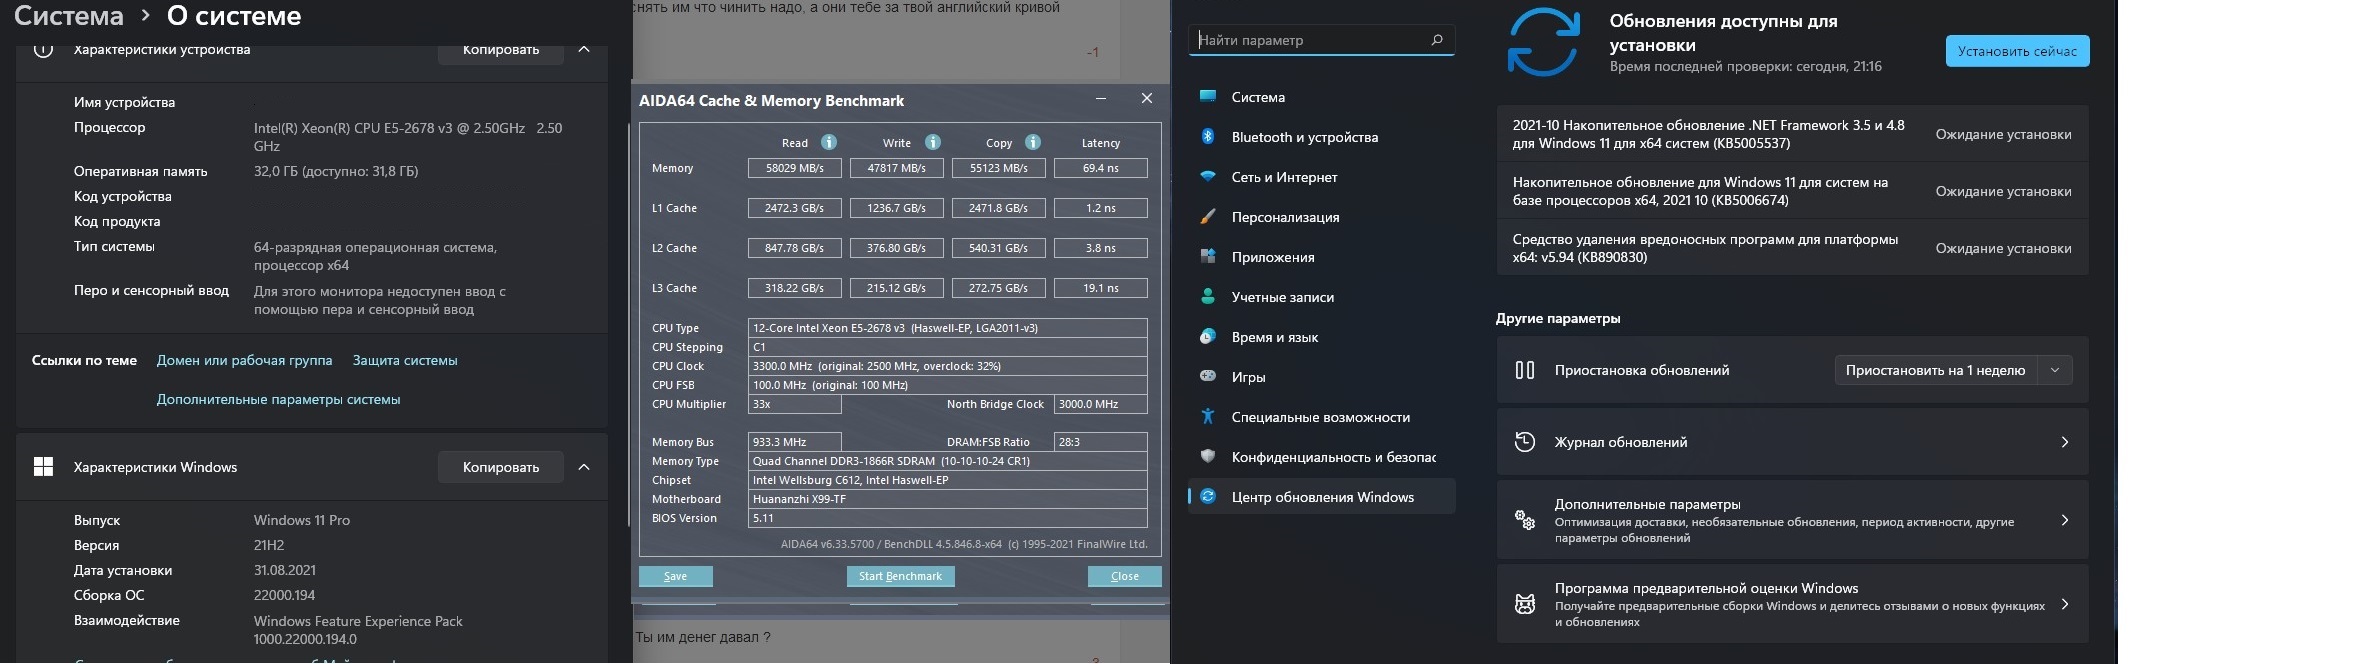Expand Дополнительные параметры arrow
This screenshot has width=2360, height=664.
[x=2065, y=520]
